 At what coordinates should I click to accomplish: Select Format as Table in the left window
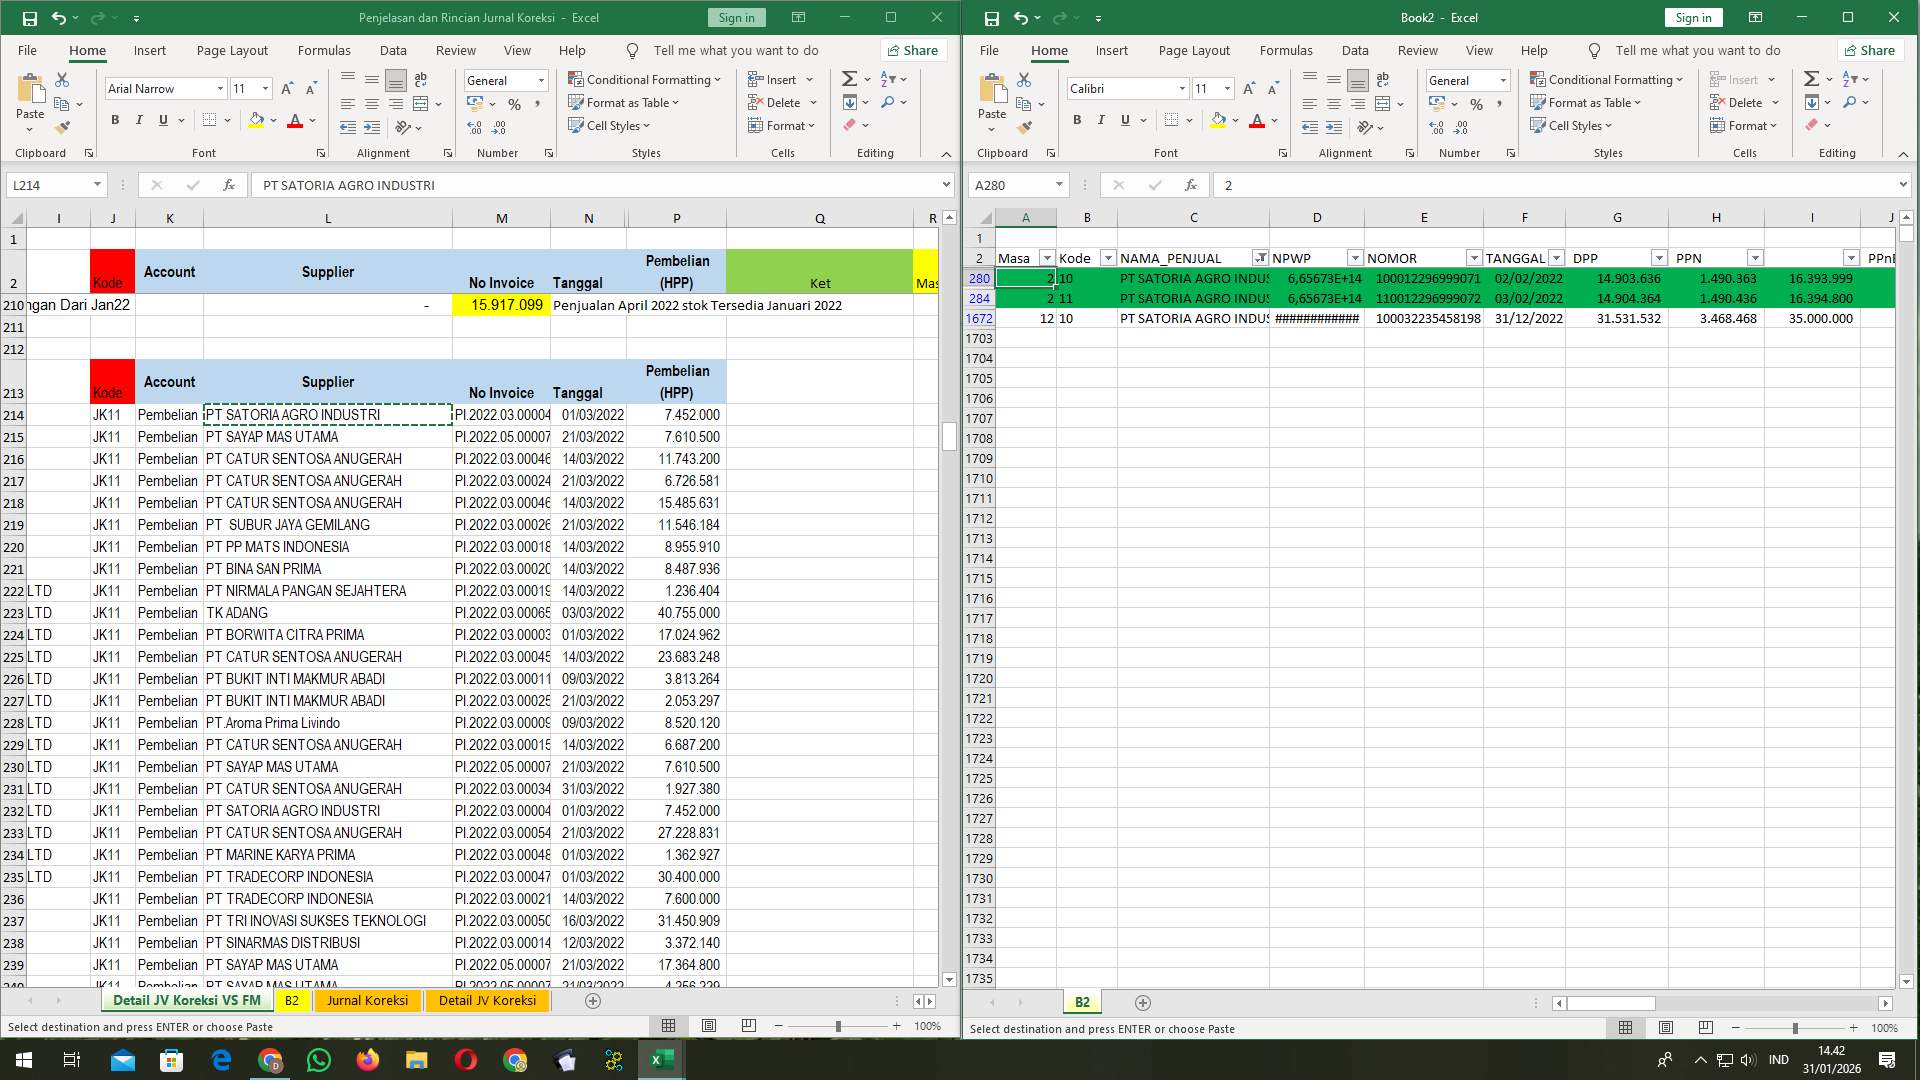(x=623, y=102)
